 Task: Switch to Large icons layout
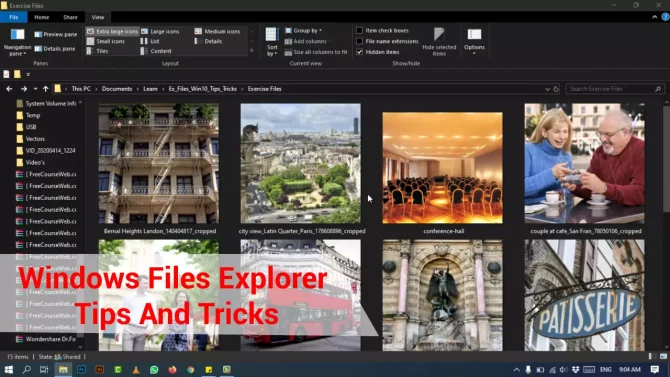pos(160,31)
